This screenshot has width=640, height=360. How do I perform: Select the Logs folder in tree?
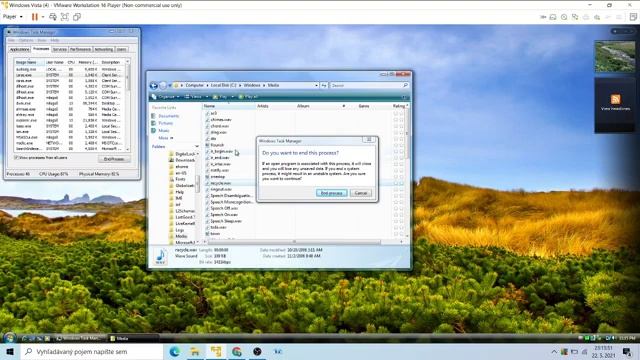point(176,230)
